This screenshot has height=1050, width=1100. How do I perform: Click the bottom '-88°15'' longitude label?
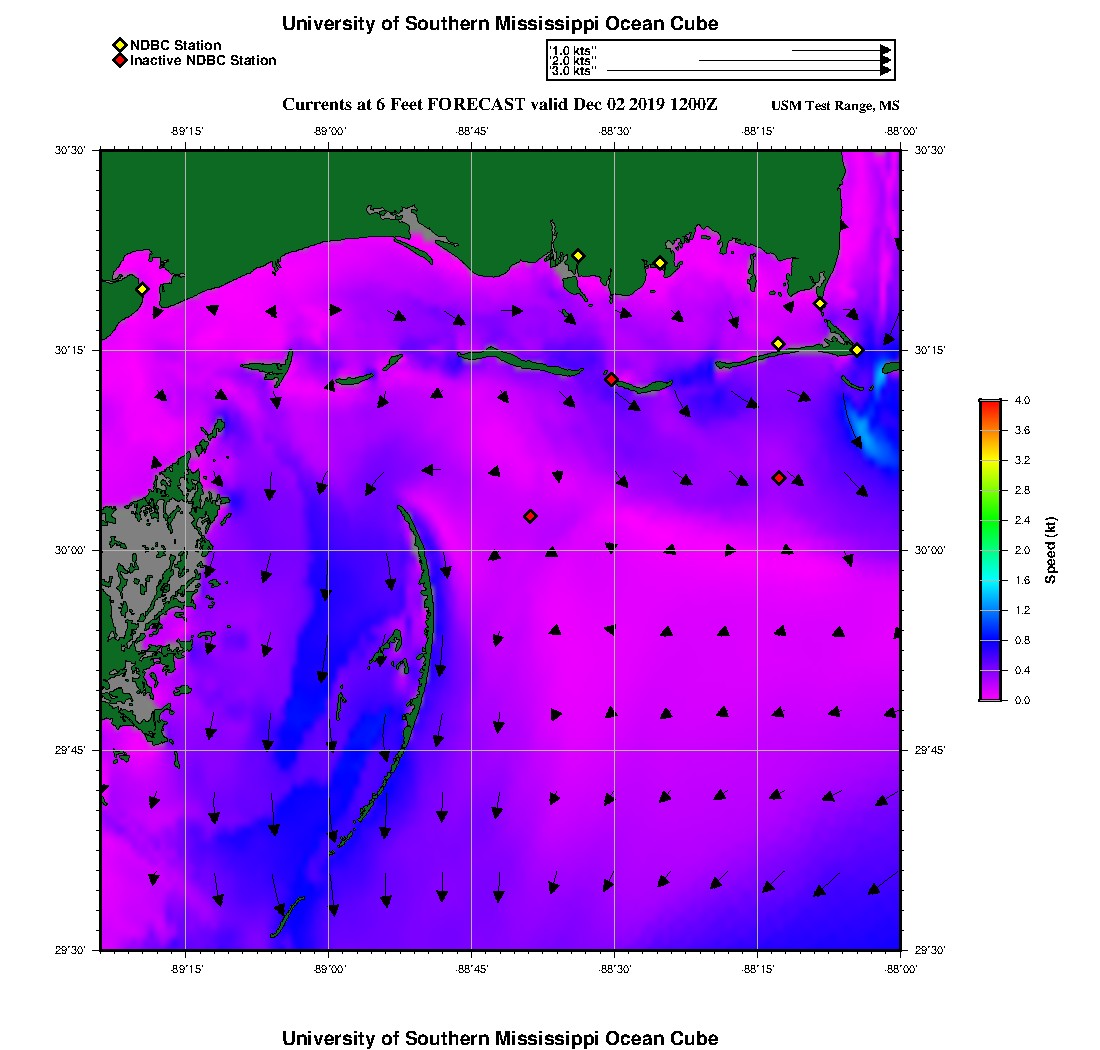click(758, 969)
